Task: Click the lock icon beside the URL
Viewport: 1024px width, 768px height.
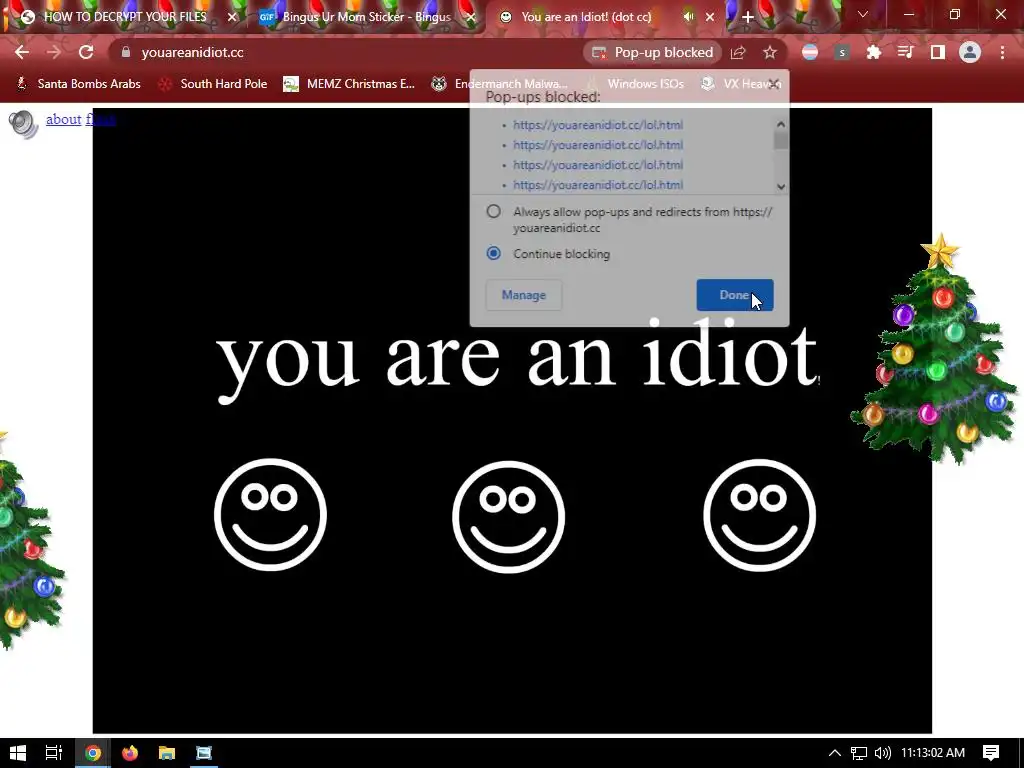Action: pos(126,52)
